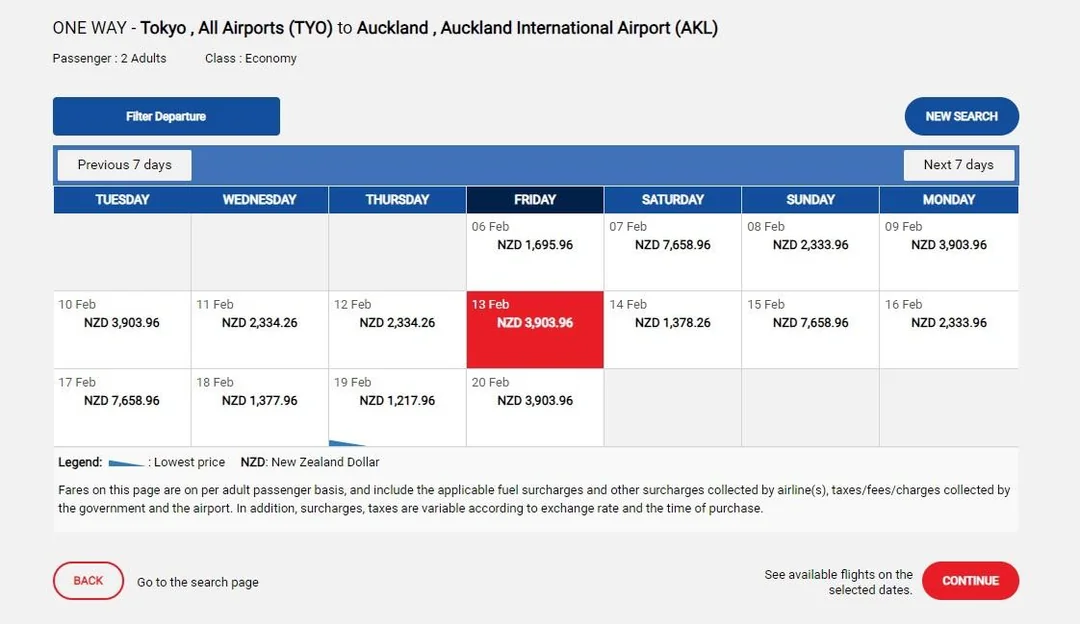Image resolution: width=1080 pixels, height=624 pixels.
Task: Select the 06 Feb fare cell
Action: pos(535,251)
